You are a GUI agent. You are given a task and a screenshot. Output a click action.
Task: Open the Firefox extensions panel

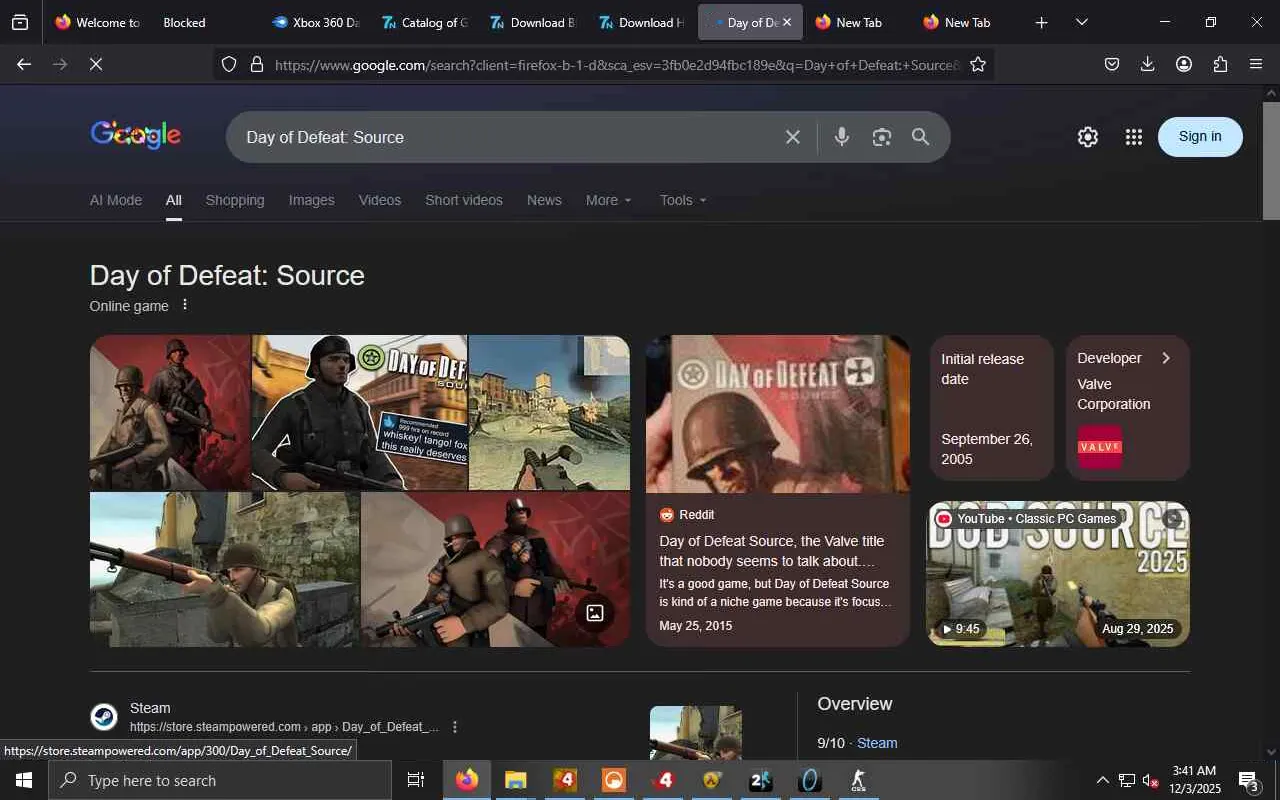click(1220, 64)
